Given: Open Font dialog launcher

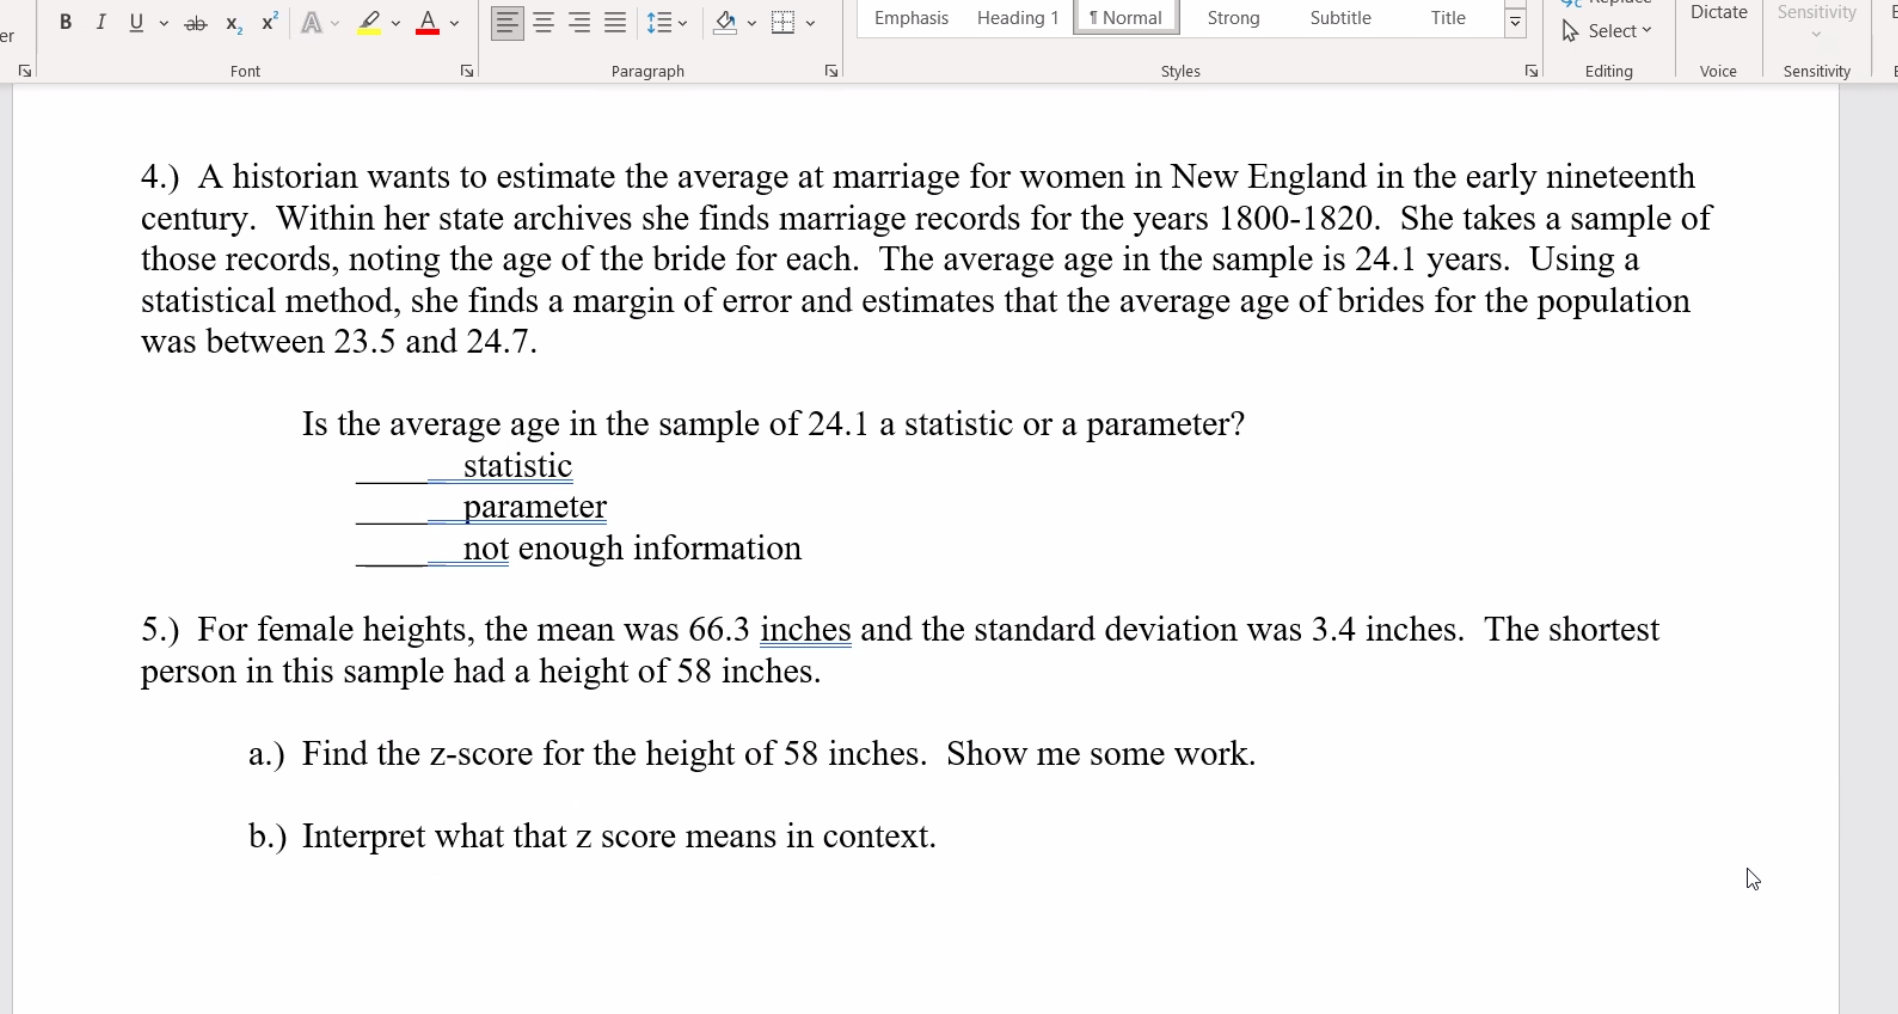Looking at the screenshot, I should 467,71.
